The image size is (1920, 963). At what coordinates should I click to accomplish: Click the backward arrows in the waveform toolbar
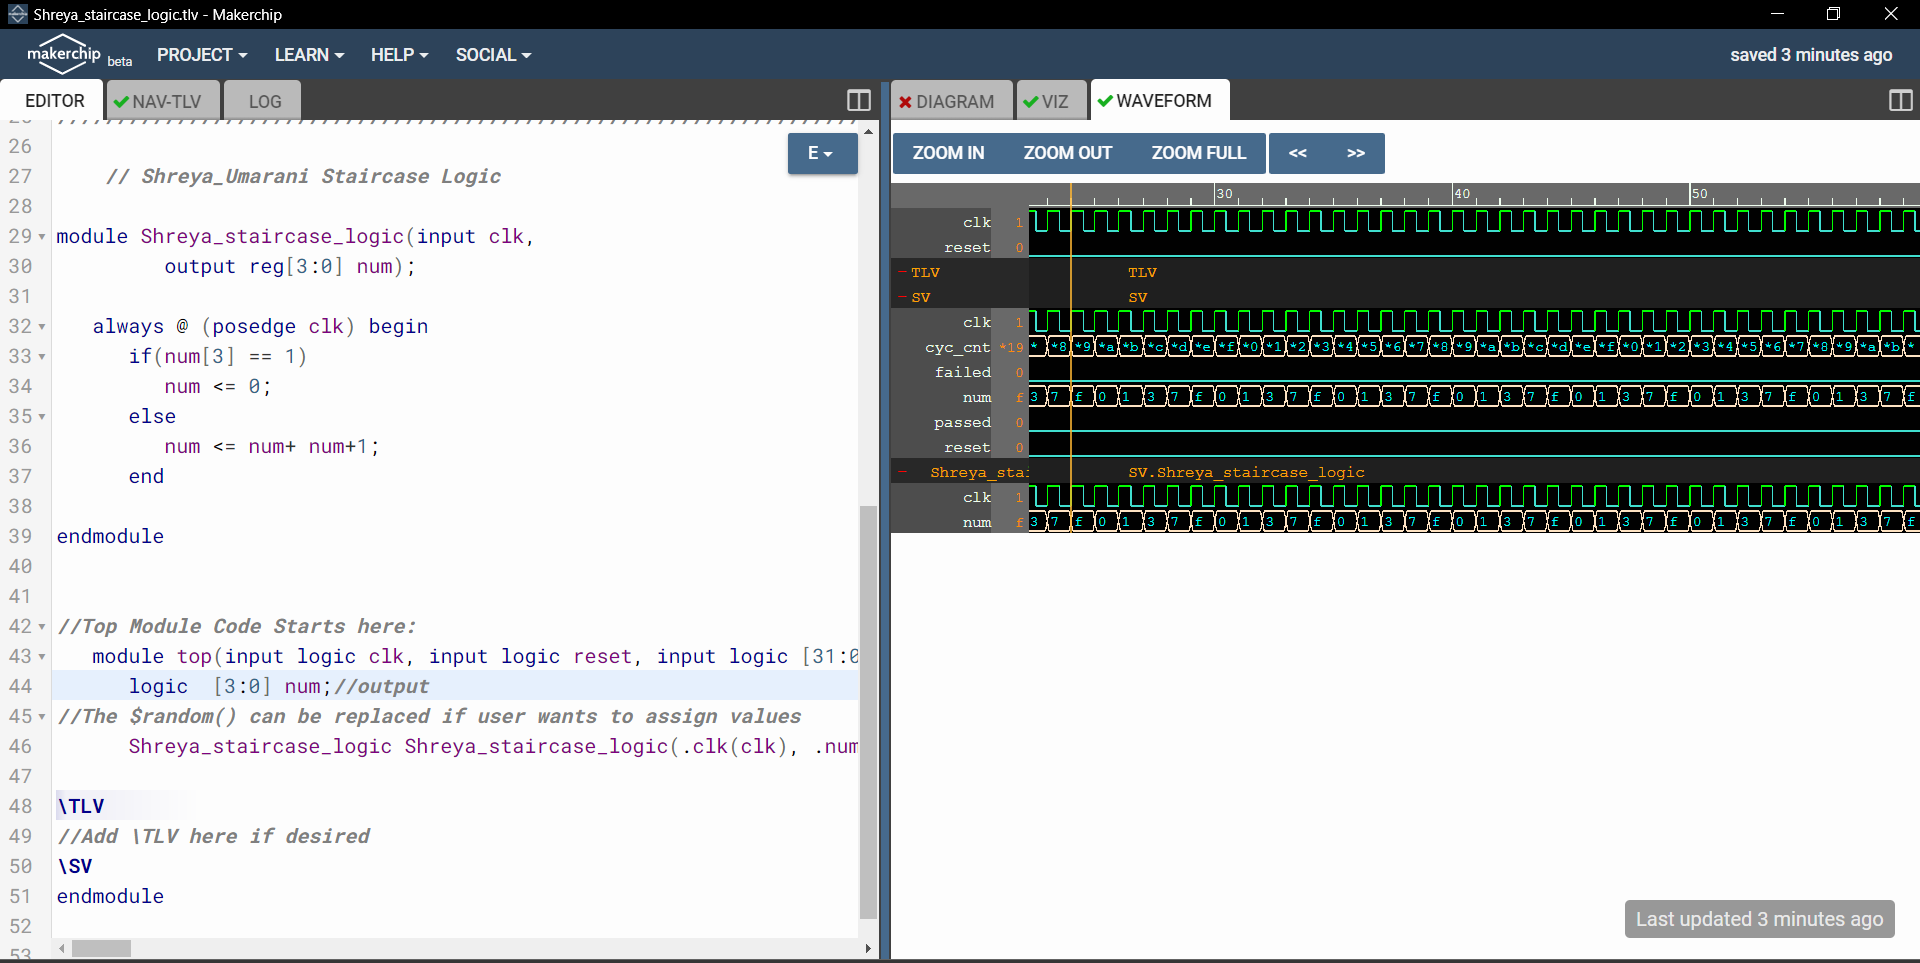coord(1297,153)
